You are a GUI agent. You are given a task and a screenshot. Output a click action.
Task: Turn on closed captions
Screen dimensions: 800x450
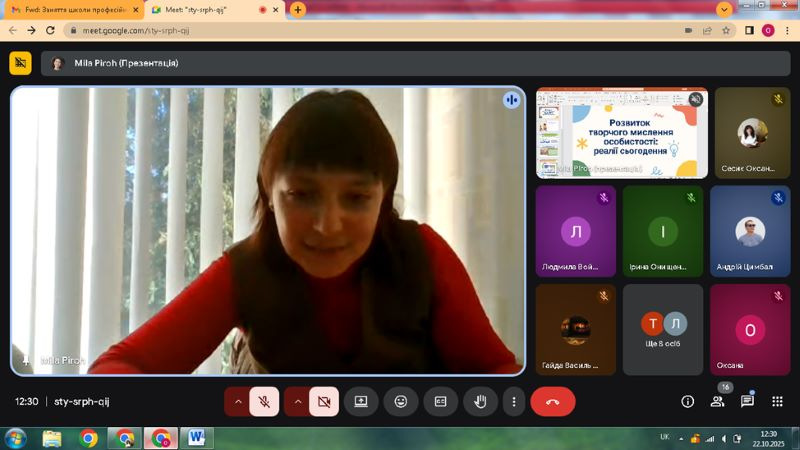pyautogui.click(x=440, y=401)
